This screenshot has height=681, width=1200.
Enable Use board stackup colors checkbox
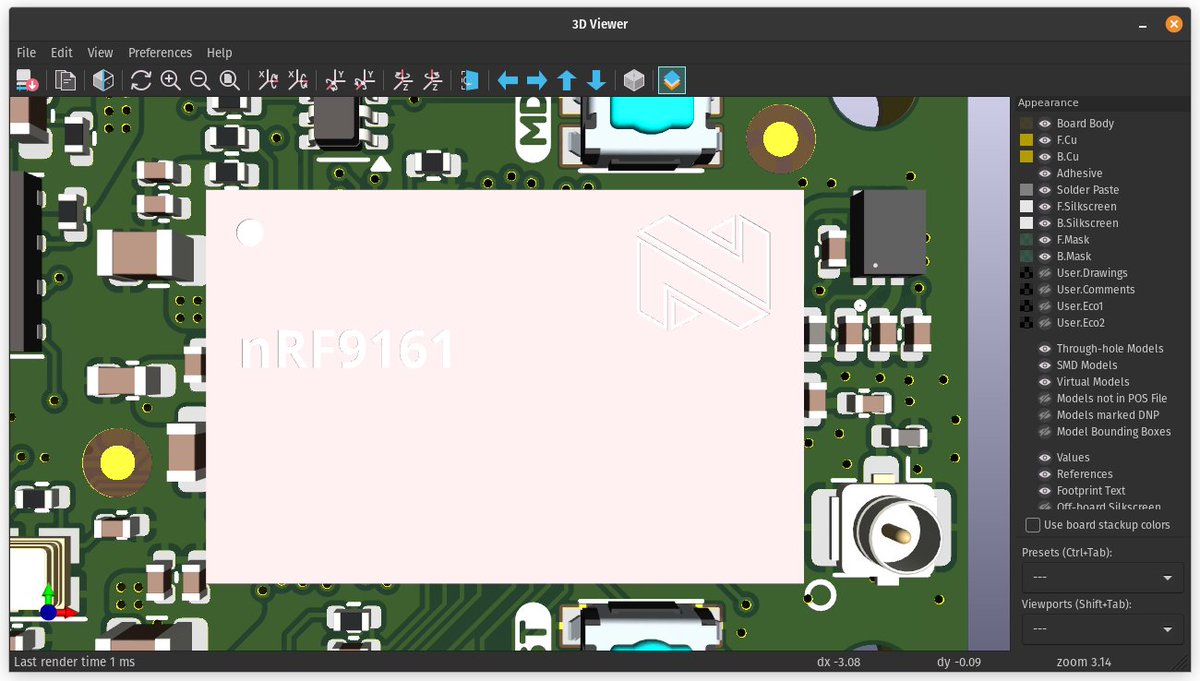[x=1033, y=525]
